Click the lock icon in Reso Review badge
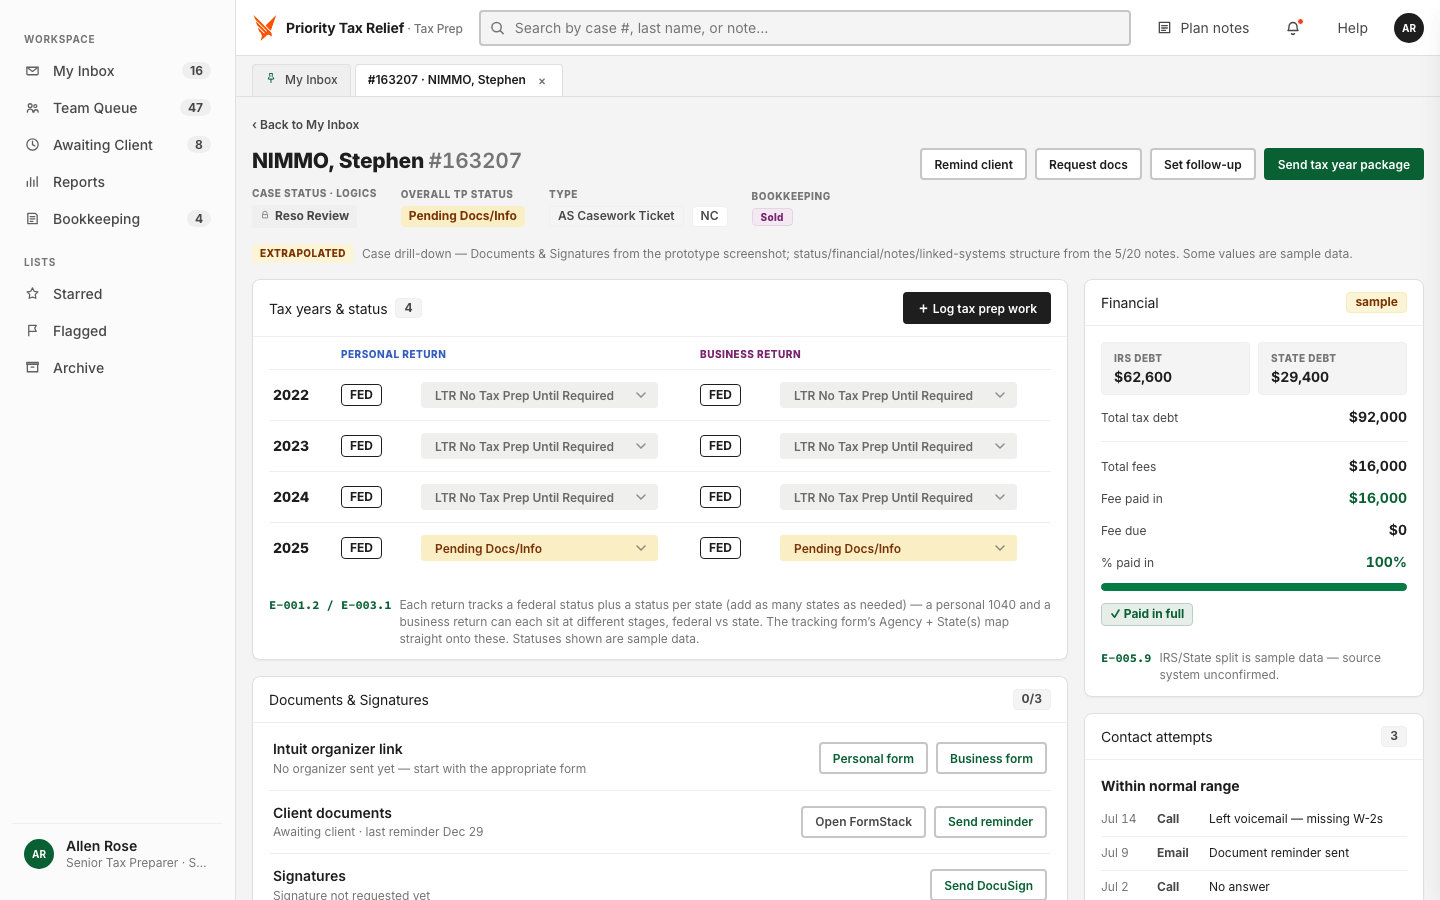 coord(265,216)
